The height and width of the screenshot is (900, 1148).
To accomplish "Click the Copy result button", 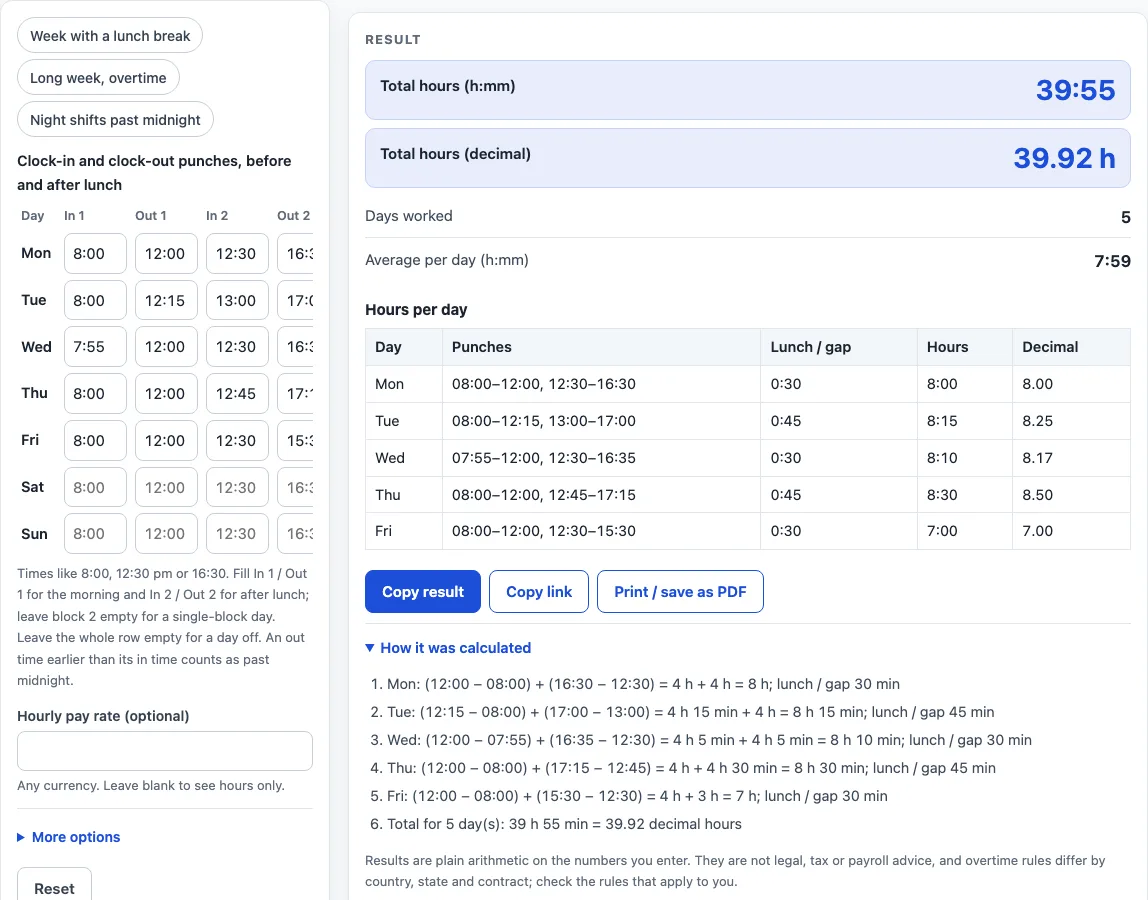I will coord(422,592).
